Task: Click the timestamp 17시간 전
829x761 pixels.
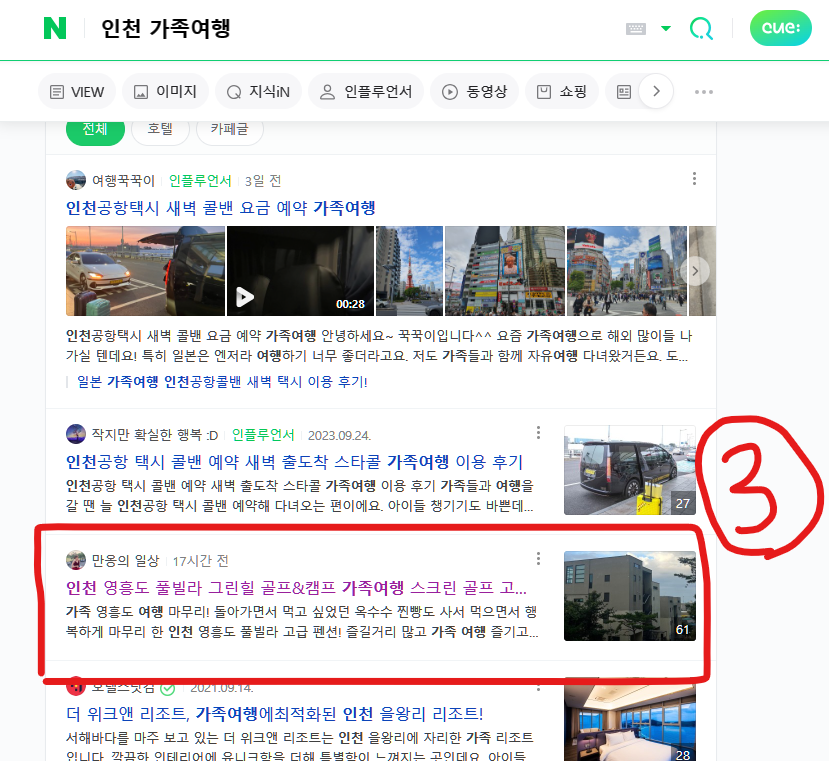Action: 200,561
